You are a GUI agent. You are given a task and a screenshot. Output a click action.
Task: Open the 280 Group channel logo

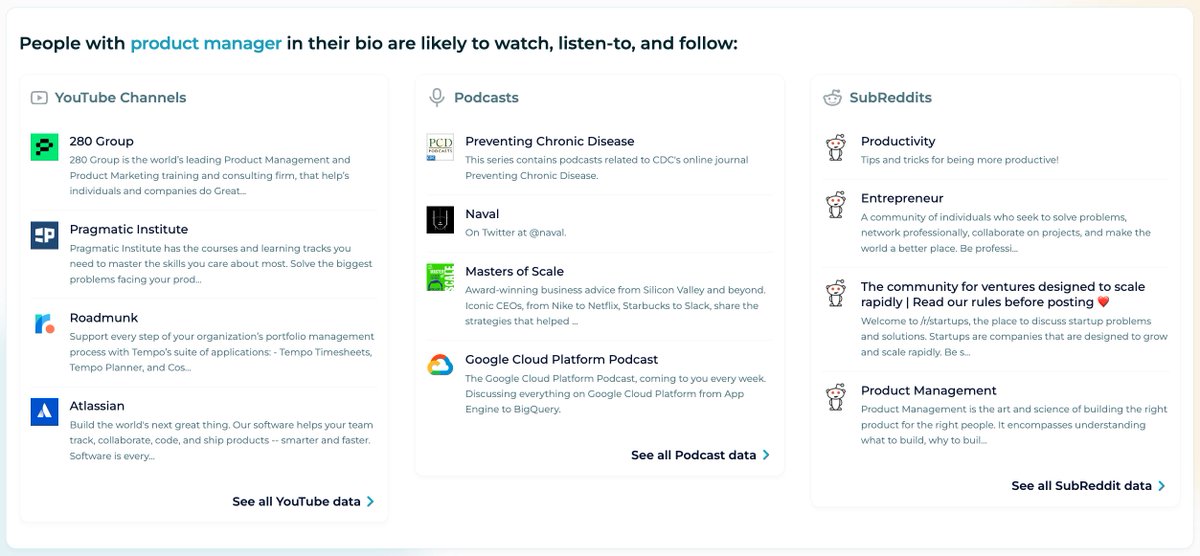click(x=45, y=147)
